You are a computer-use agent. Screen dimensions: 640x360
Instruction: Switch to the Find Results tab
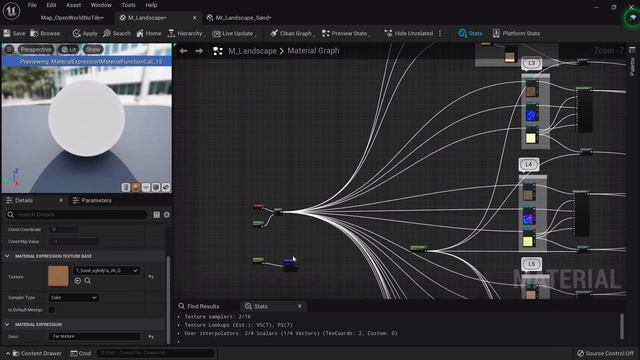(199, 306)
